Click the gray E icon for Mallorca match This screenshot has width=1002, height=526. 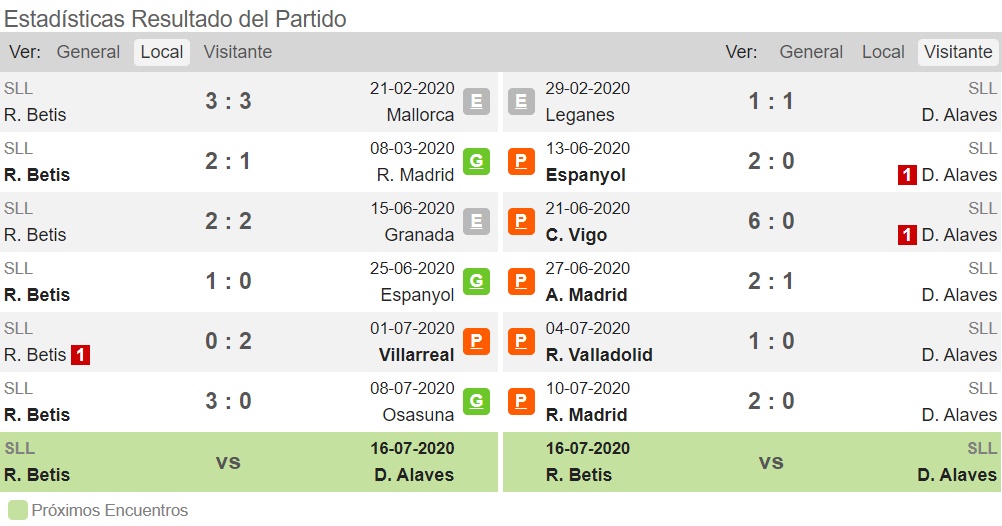(x=476, y=102)
